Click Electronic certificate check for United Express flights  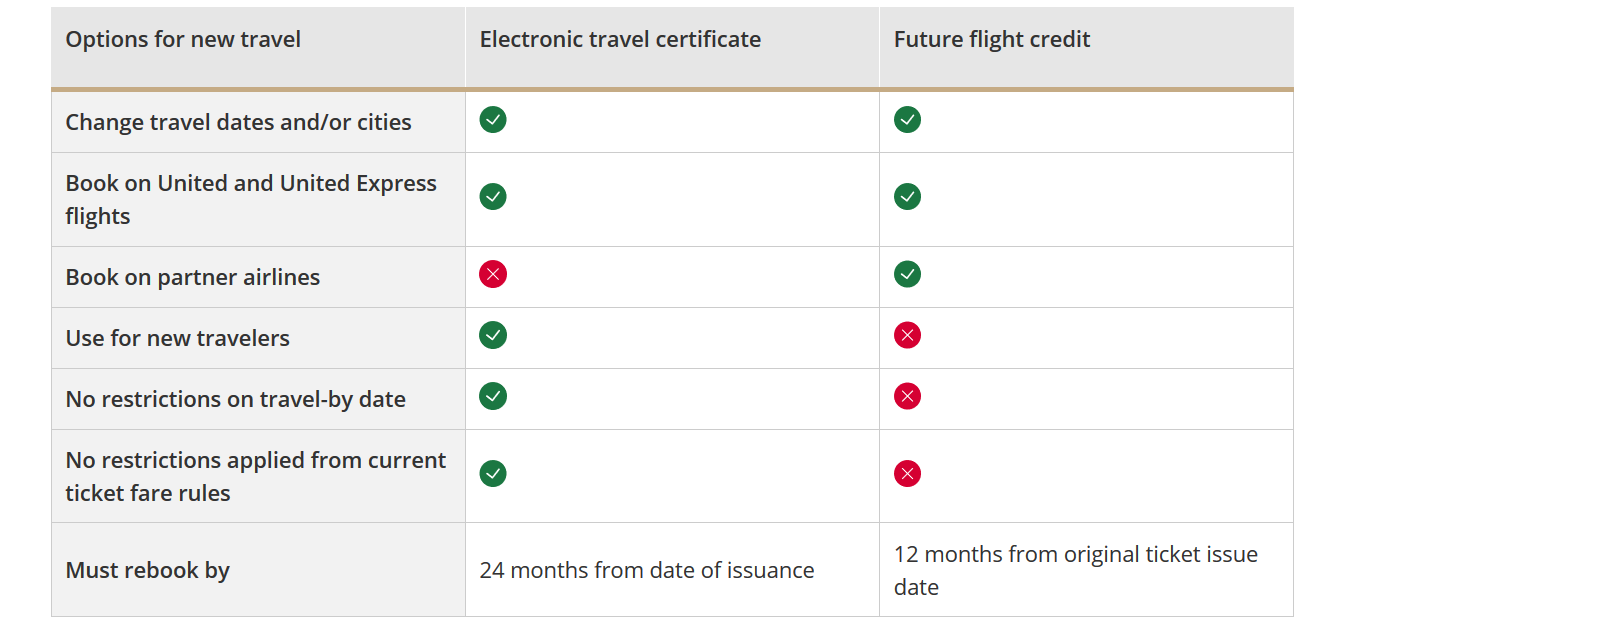coord(493,197)
